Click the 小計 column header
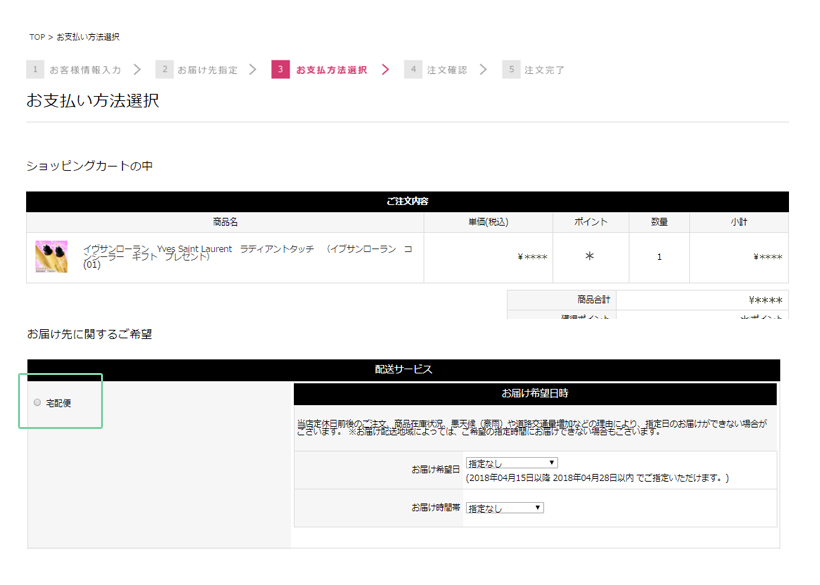820x585 pixels. 738,222
